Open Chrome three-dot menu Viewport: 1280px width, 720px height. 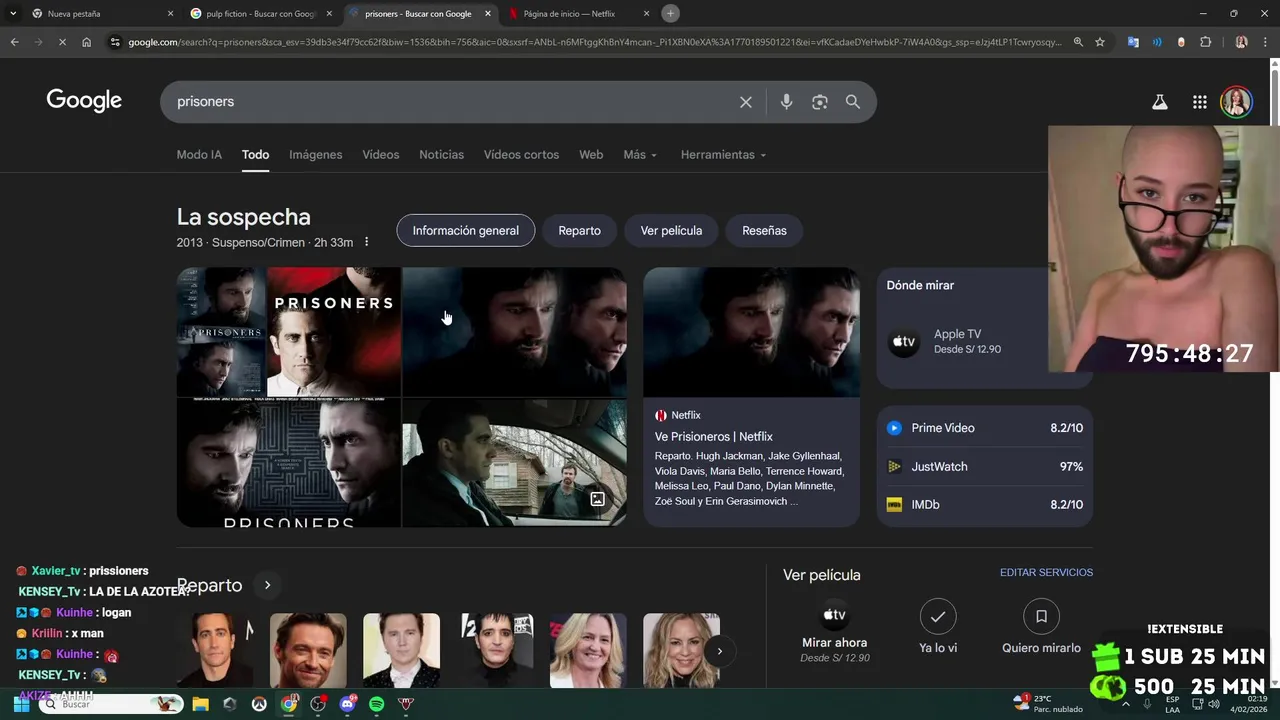tap(1265, 42)
